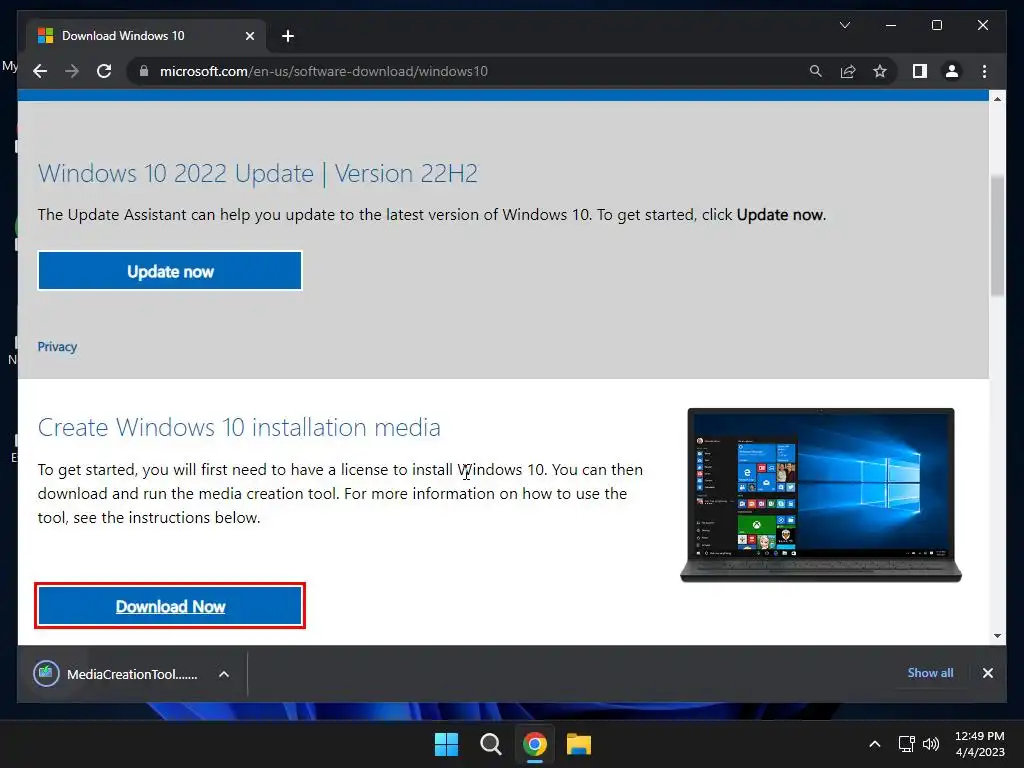Click the Chrome taskbar icon
Viewport: 1024px width, 768px height.
(x=535, y=744)
